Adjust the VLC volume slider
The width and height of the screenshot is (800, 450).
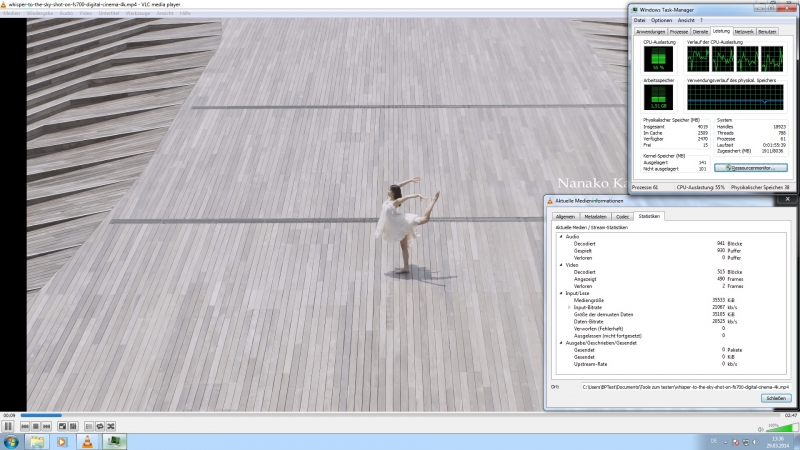pos(782,428)
